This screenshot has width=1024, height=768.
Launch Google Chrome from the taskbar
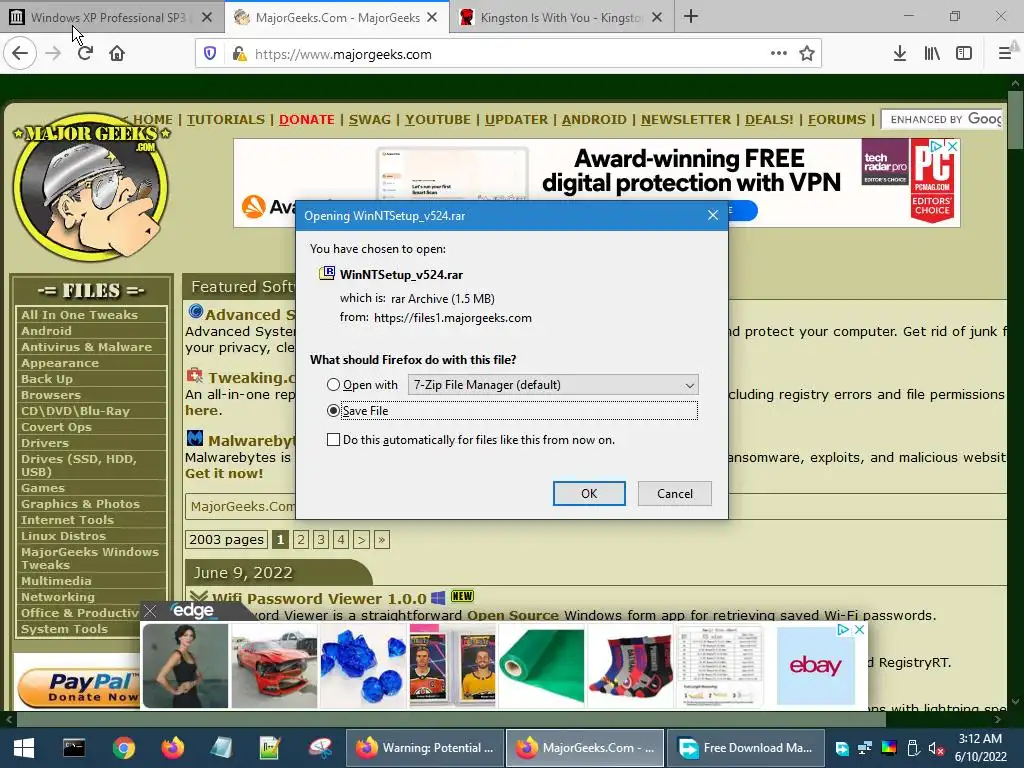tap(123, 748)
